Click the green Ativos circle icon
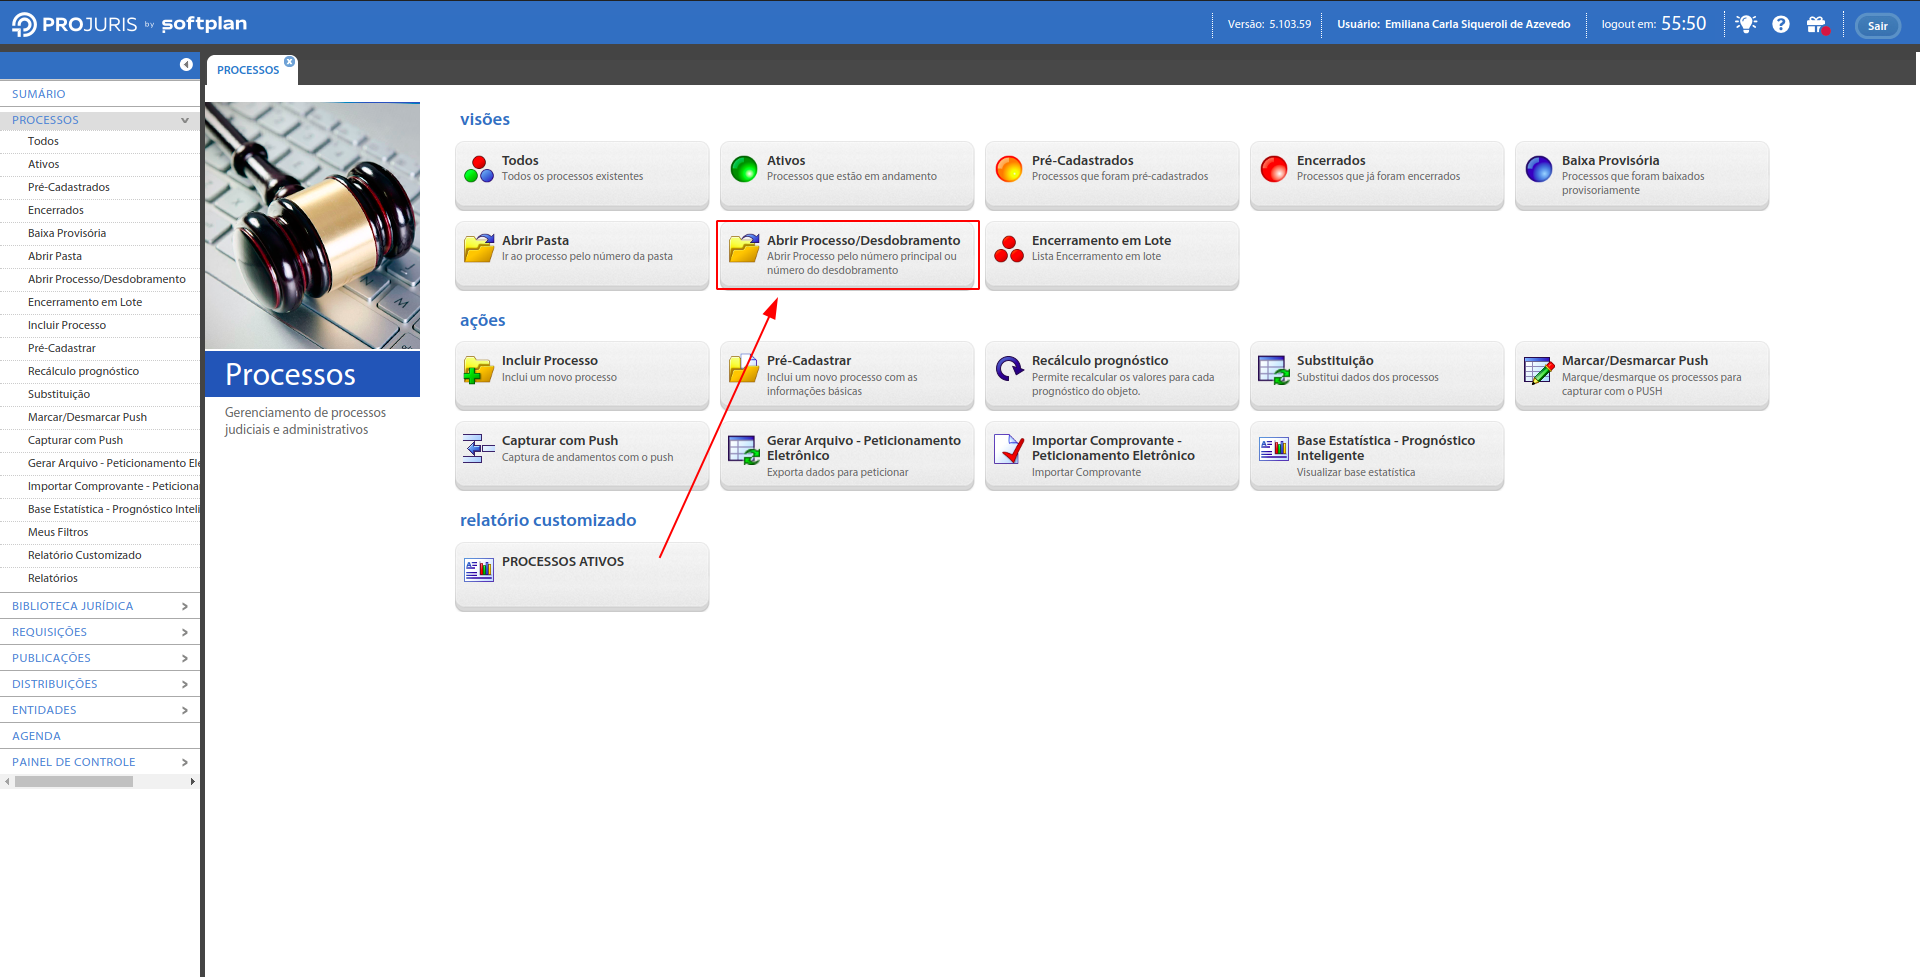 [x=744, y=169]
